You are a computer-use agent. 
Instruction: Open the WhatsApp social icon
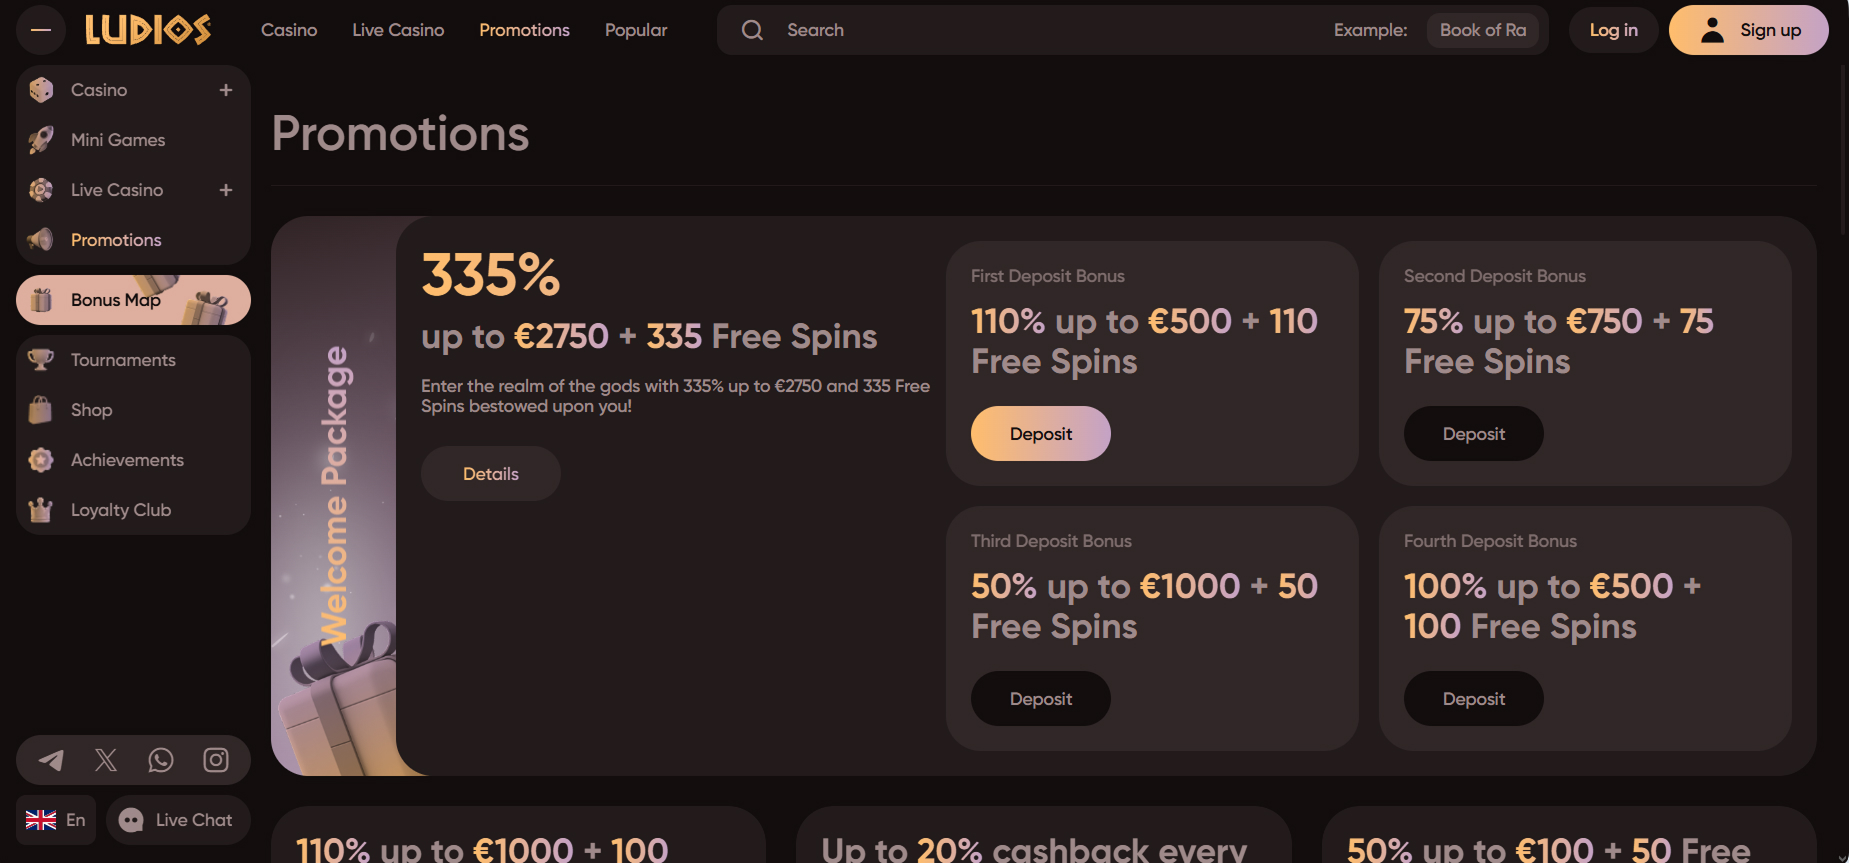pos(161,760)
